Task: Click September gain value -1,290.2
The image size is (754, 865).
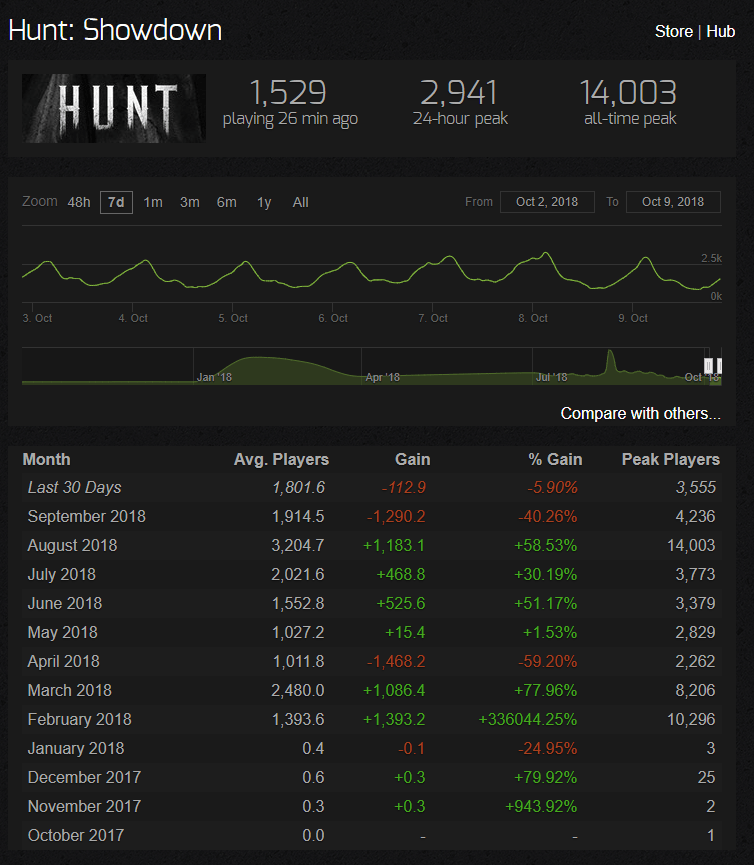Action: pos(396,516)
